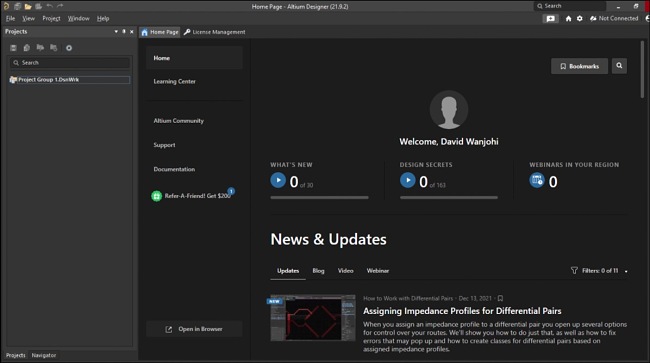This screenshot has height=363, width=650.
Task: Select Project Group 1.DsnWrk tree item
Action: click(69, 80)
